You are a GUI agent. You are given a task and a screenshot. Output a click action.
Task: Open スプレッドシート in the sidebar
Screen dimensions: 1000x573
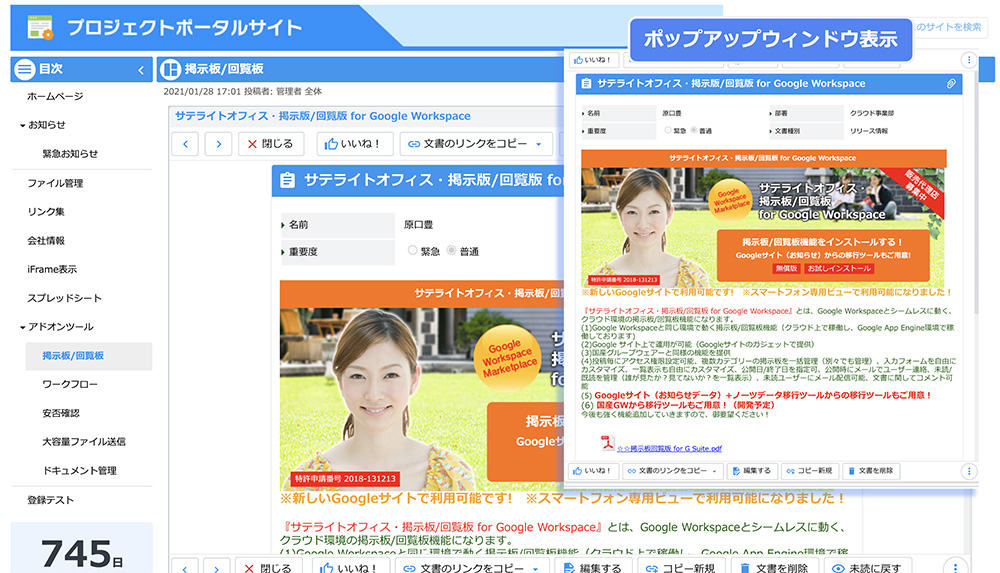coord(64,298)
